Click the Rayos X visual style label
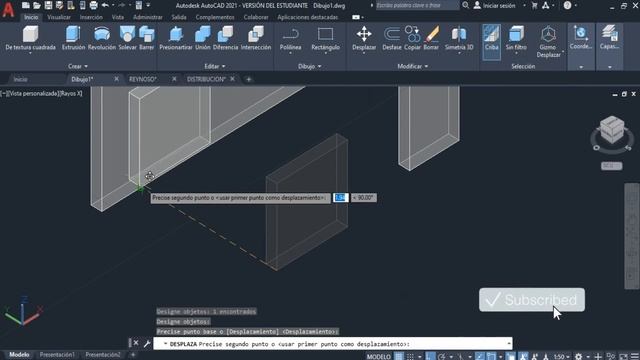The width and height of the screenshot is (640, 360). pos(71,93)
